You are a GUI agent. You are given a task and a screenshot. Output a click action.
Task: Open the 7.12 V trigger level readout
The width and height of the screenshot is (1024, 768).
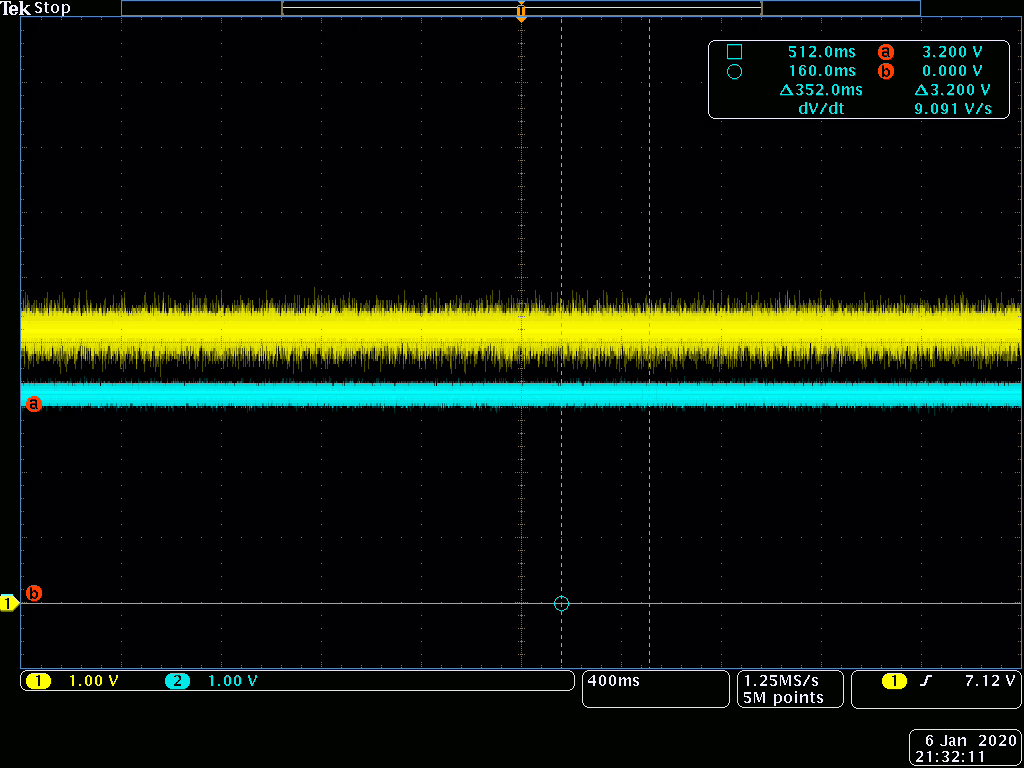coord(990,681)
